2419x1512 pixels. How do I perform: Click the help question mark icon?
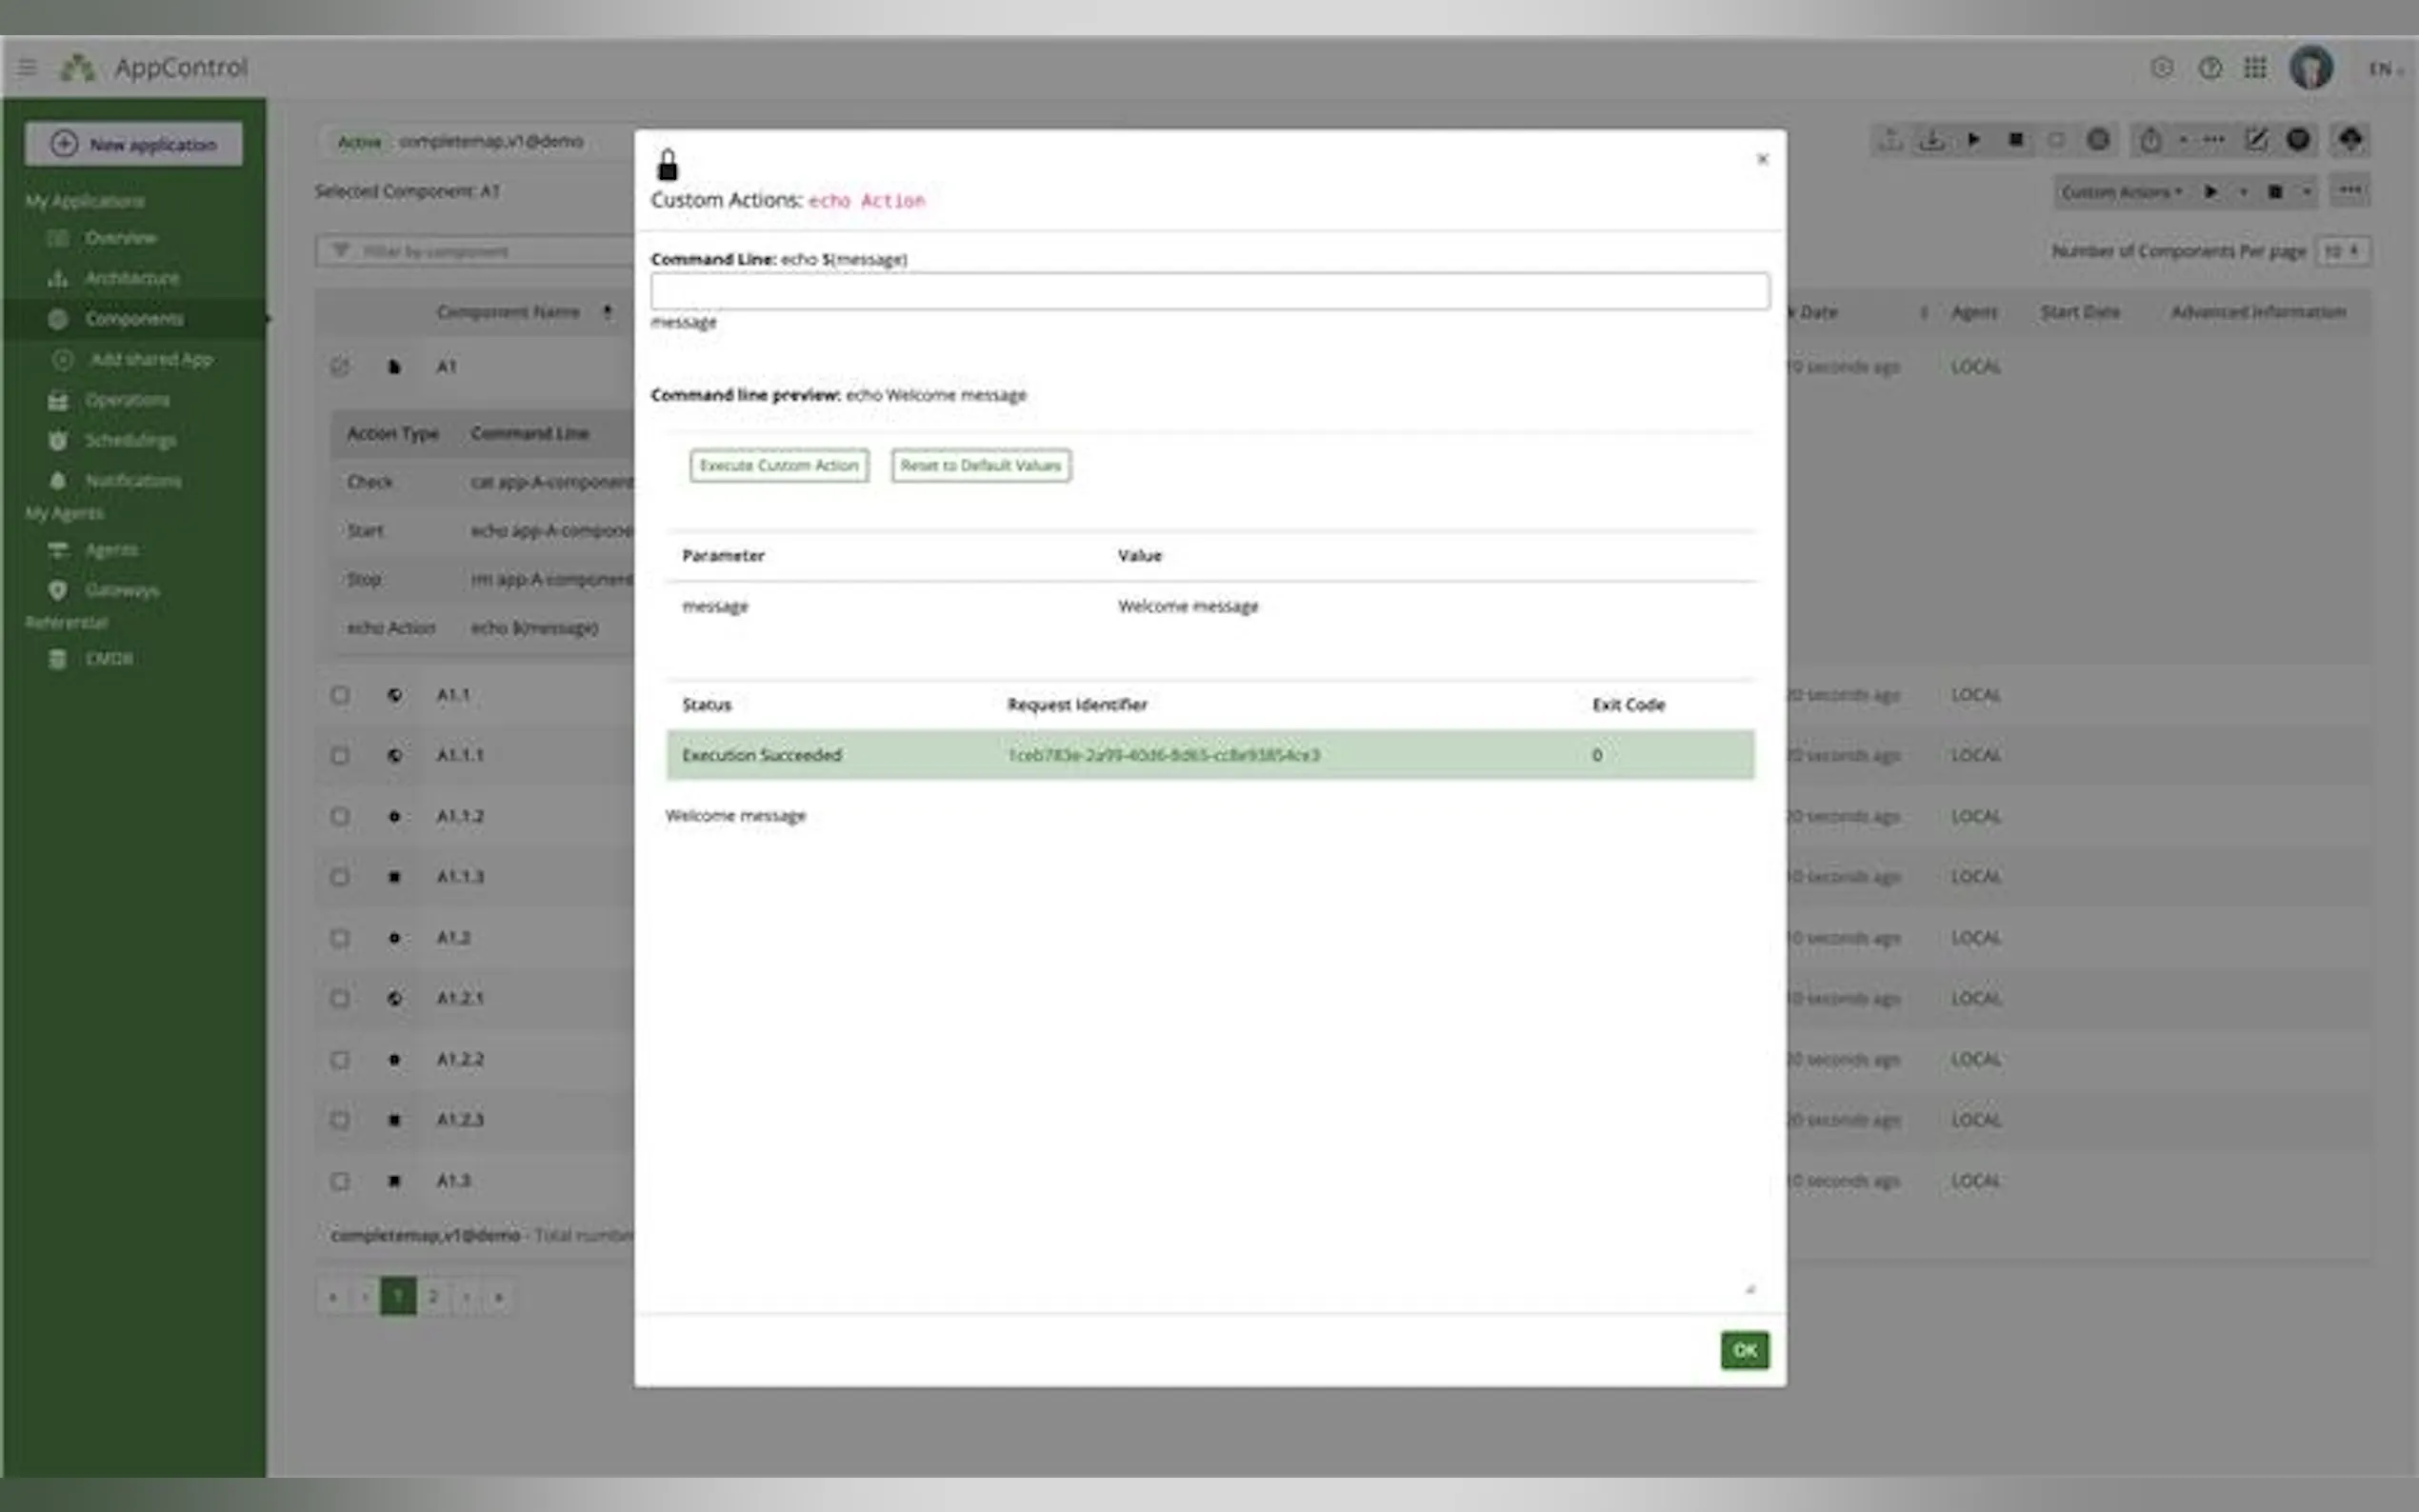tap(2209, 67)
